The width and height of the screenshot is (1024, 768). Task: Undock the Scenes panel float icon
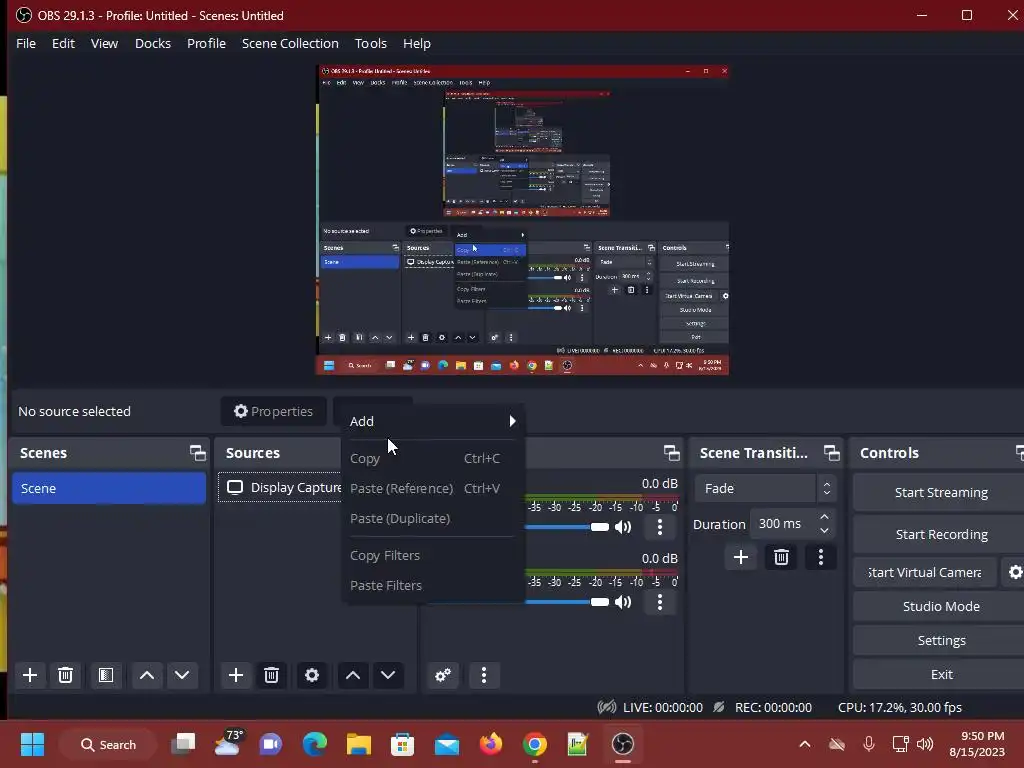(197, 453)
